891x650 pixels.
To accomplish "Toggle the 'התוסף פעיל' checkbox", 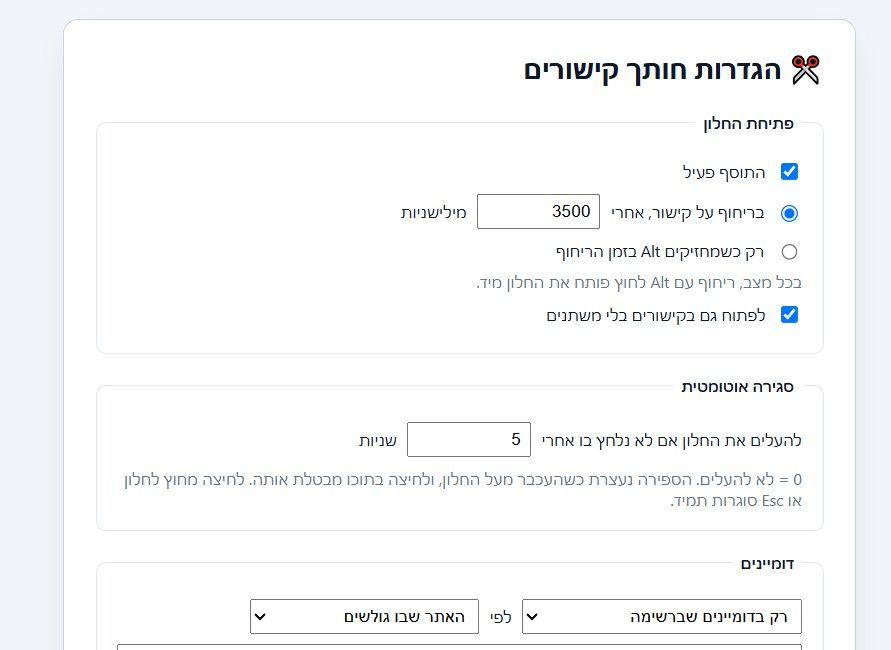I will [789, 172].
